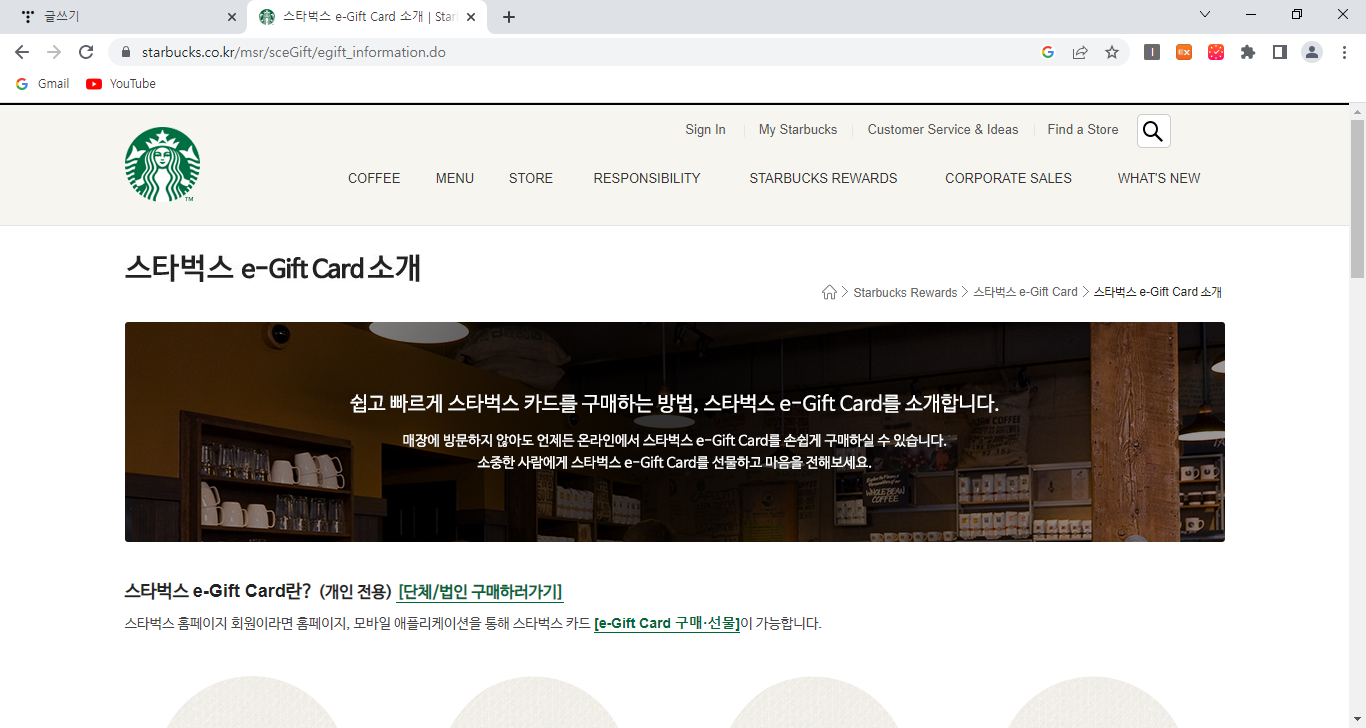Click the 스타벅스 e-Gift Card 소개 page heading
The width and height of the screenshot is (1366, 728).
(x=273, y=268)
